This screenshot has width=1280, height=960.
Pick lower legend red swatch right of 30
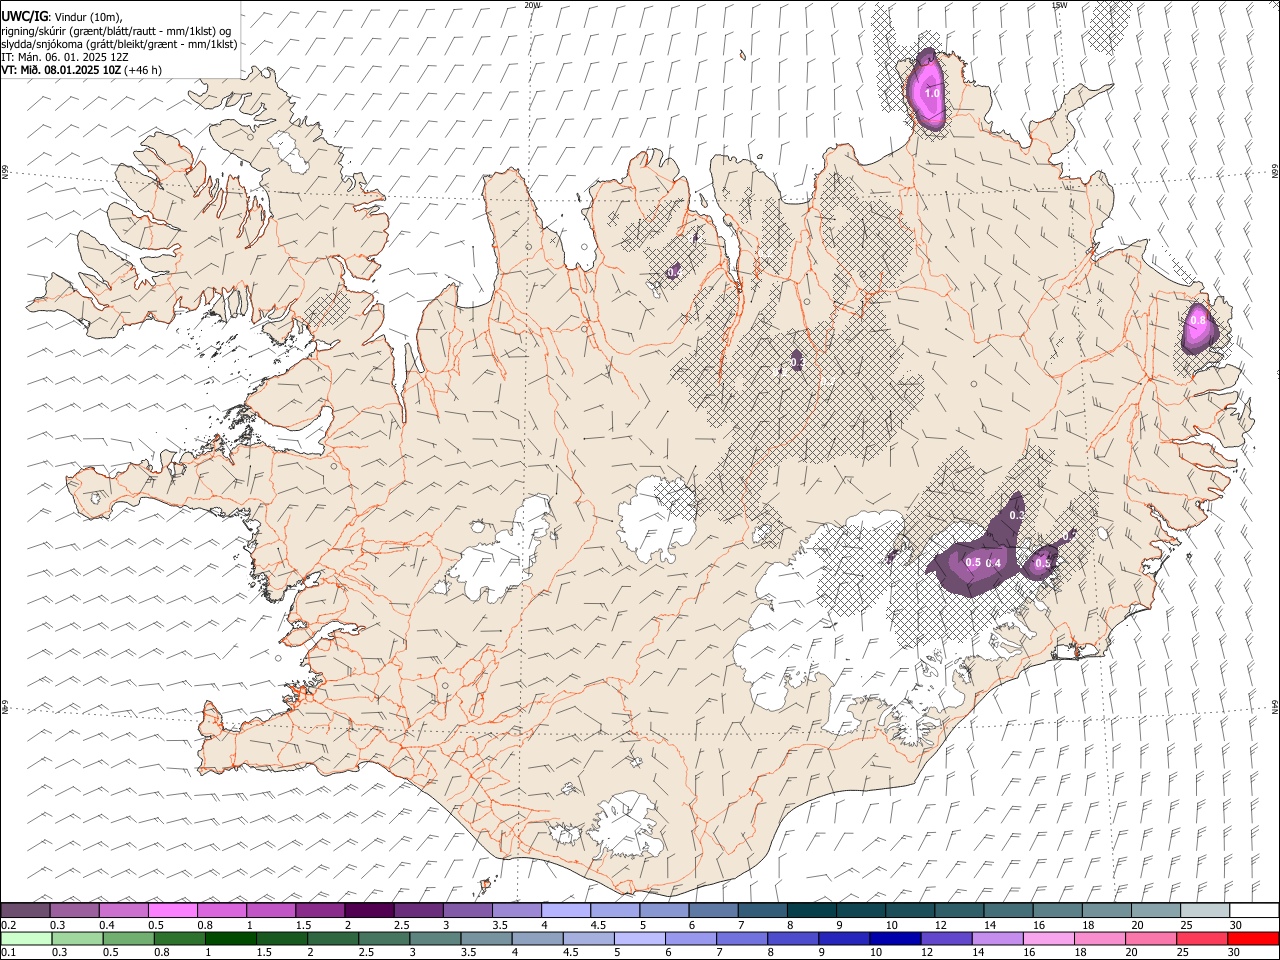[x=1252, y=938]
